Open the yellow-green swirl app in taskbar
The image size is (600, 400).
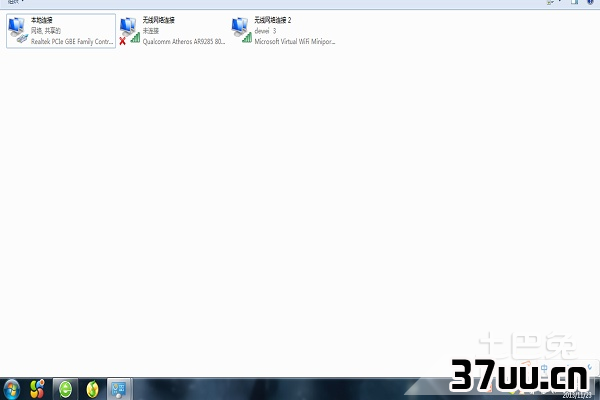(92, 389)
